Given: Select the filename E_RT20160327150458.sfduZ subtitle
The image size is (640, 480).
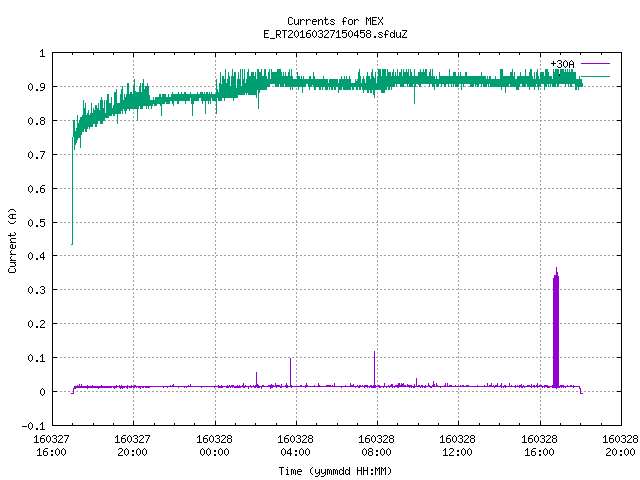Looking at the screenshot, I should (335, 34).
